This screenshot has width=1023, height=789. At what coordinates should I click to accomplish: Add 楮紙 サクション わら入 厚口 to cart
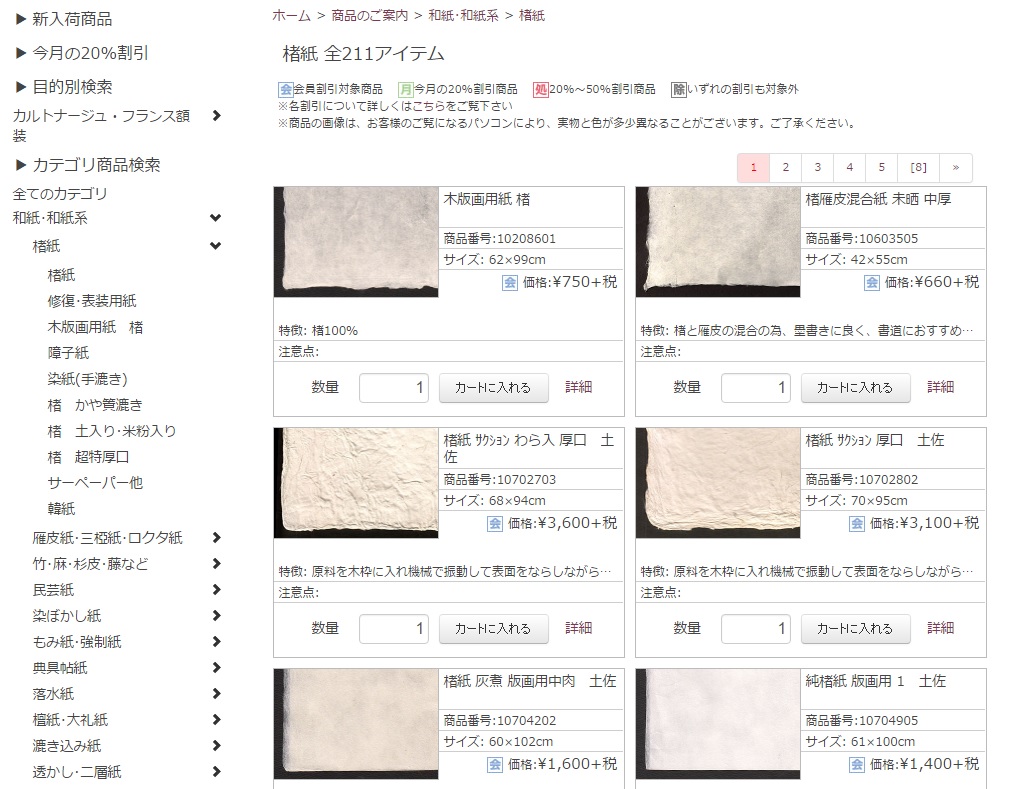pyautogui.click(x=493, y=628)
